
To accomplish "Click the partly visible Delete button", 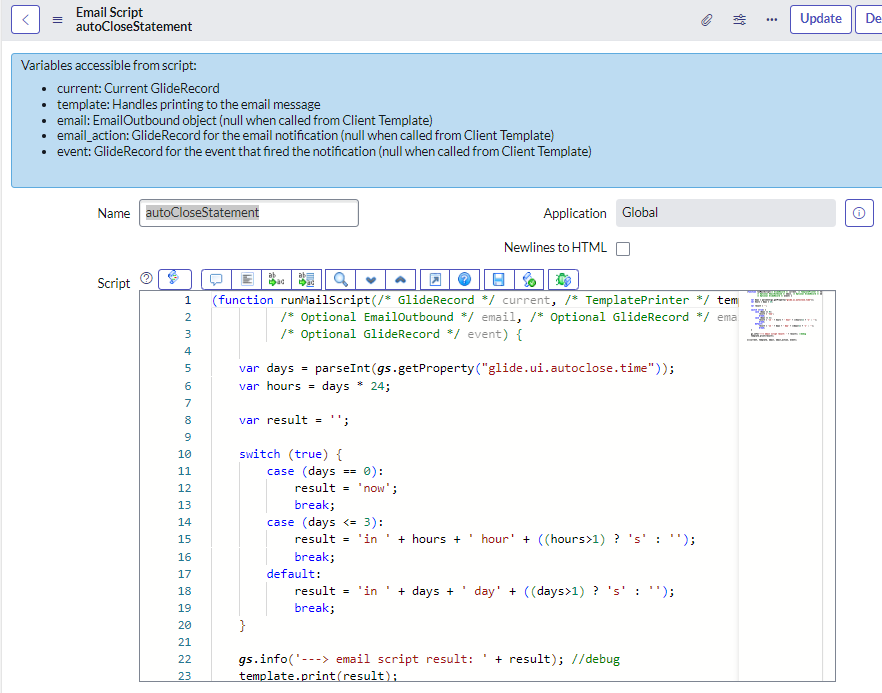I will [869, 20].
